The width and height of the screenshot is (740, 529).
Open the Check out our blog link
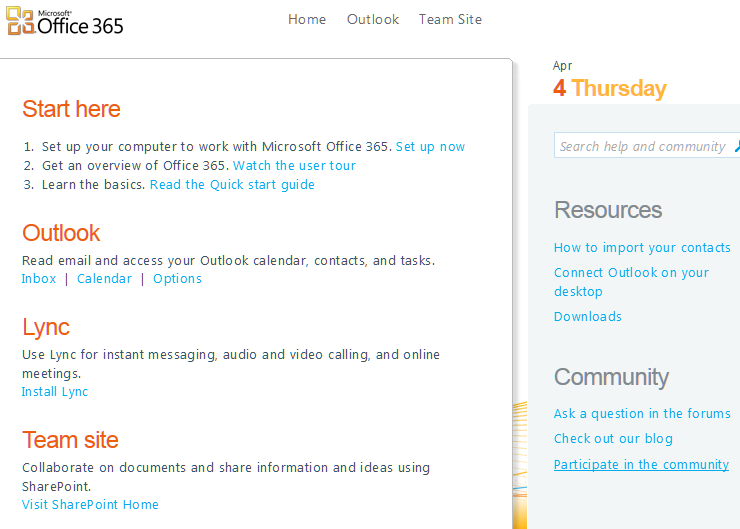(613, 439)
